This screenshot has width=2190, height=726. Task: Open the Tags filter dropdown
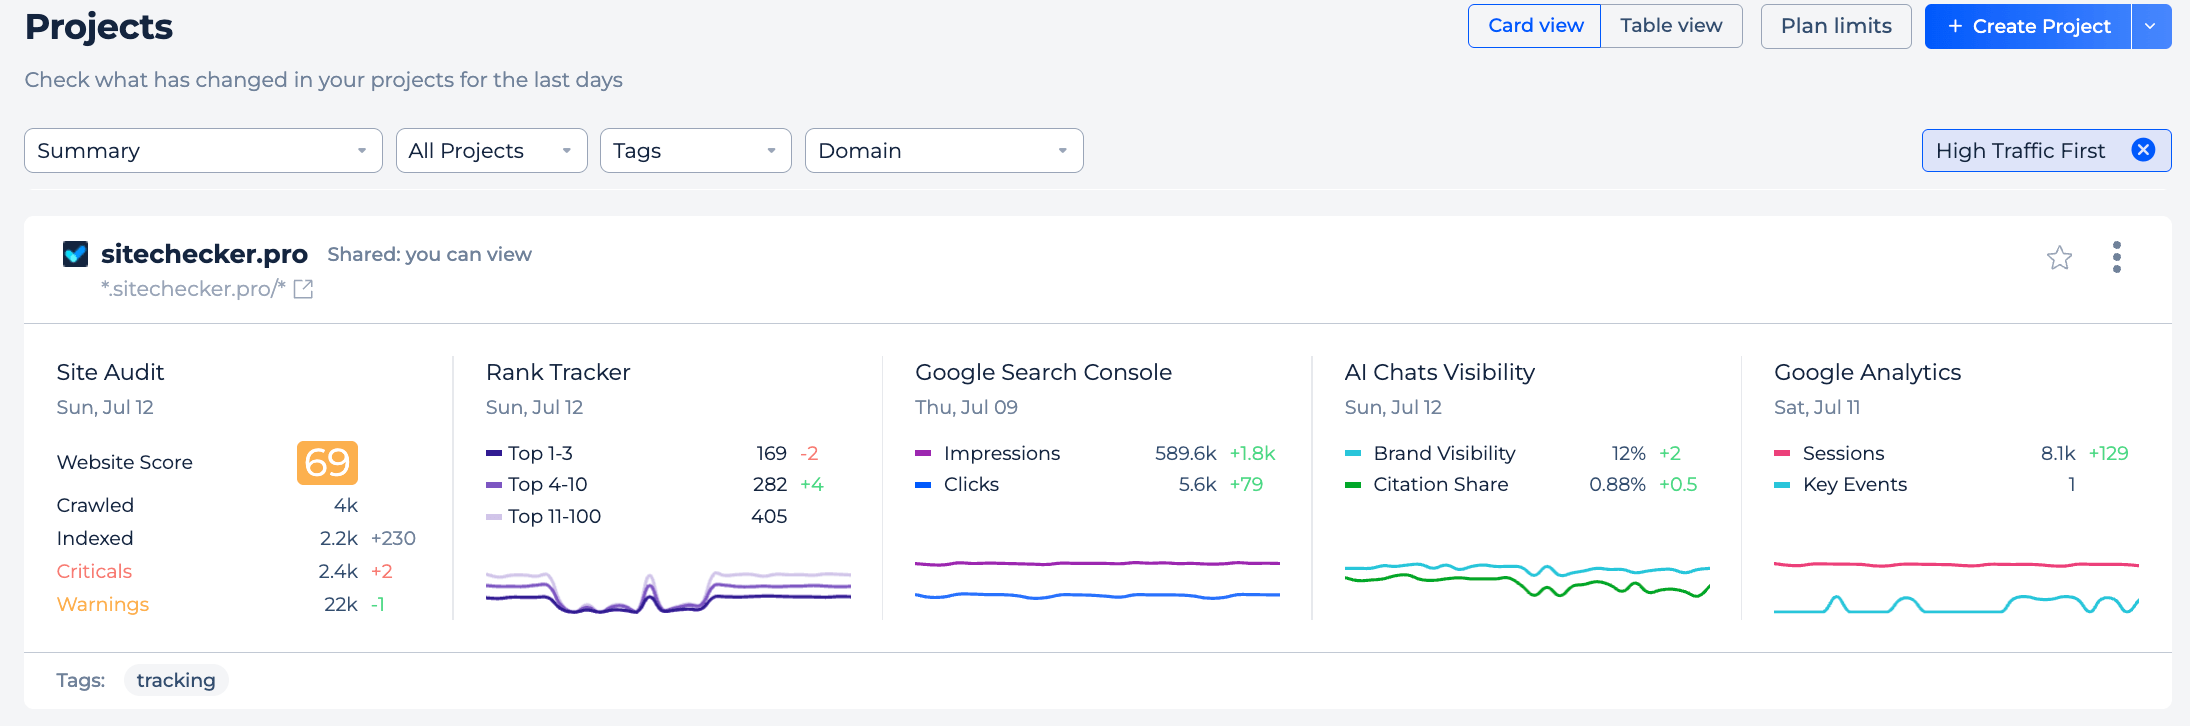click(695, 150)
